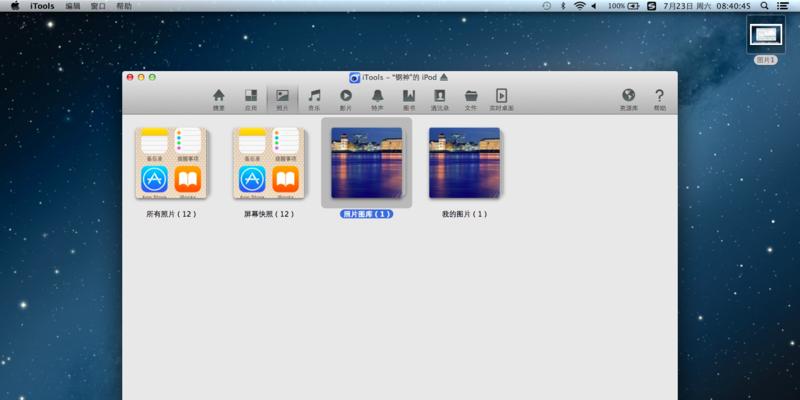Screen dimensions: 800x400
Task: Open the Music (音乐) section
Action: pyautogui.click(x=314, y=97)
